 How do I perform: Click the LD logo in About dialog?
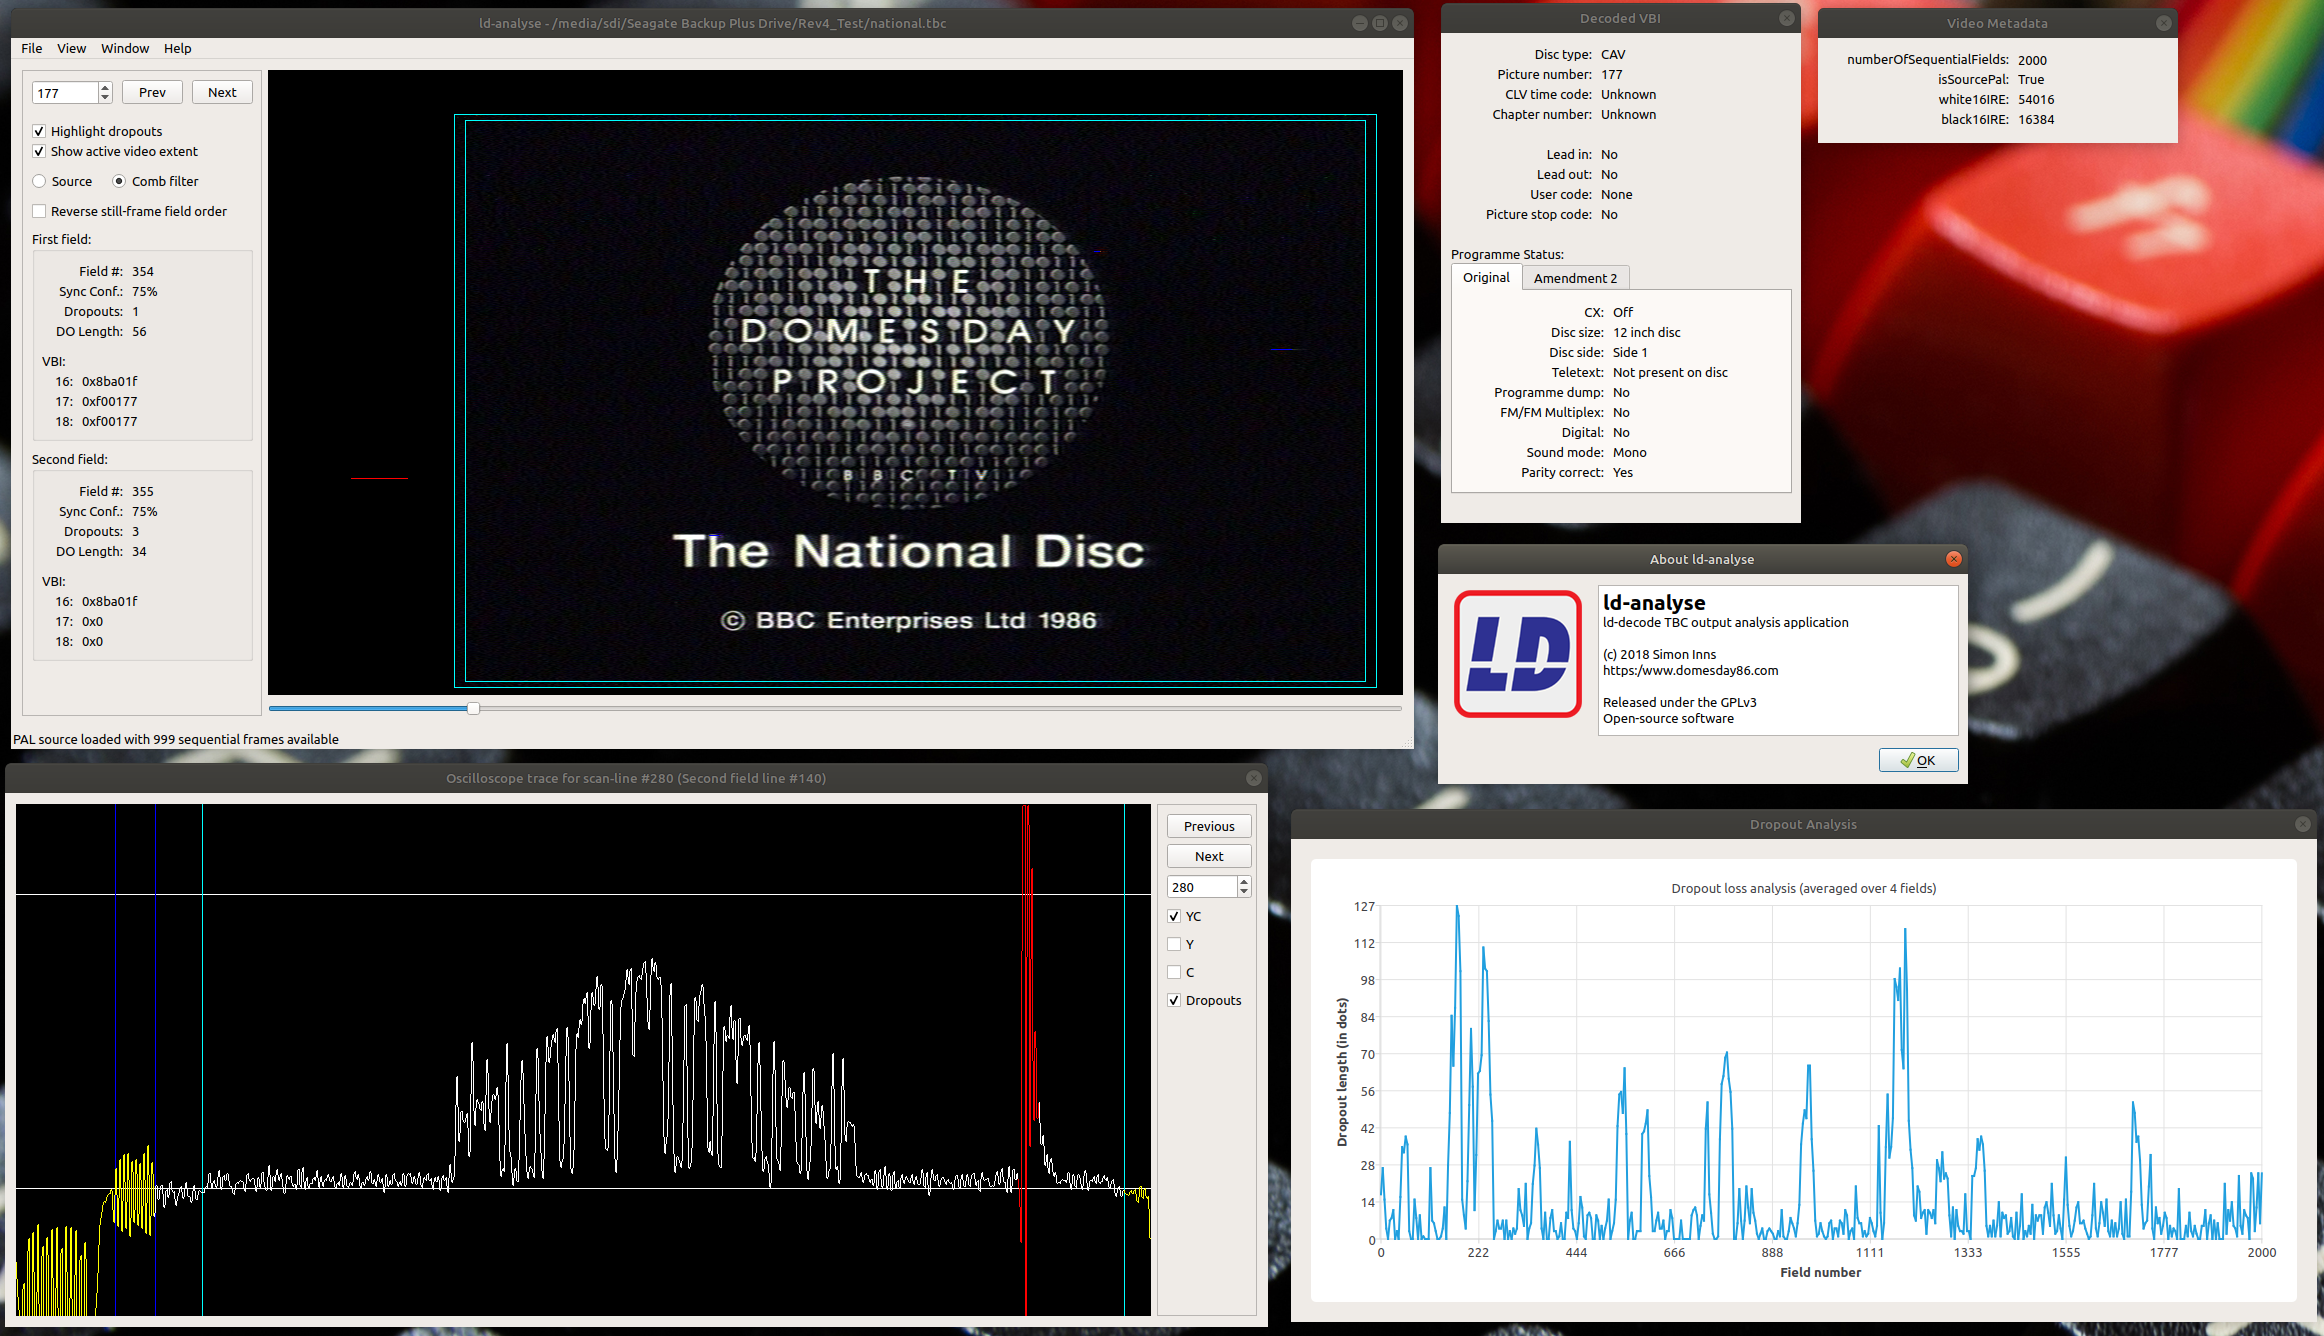[1517, 654]
